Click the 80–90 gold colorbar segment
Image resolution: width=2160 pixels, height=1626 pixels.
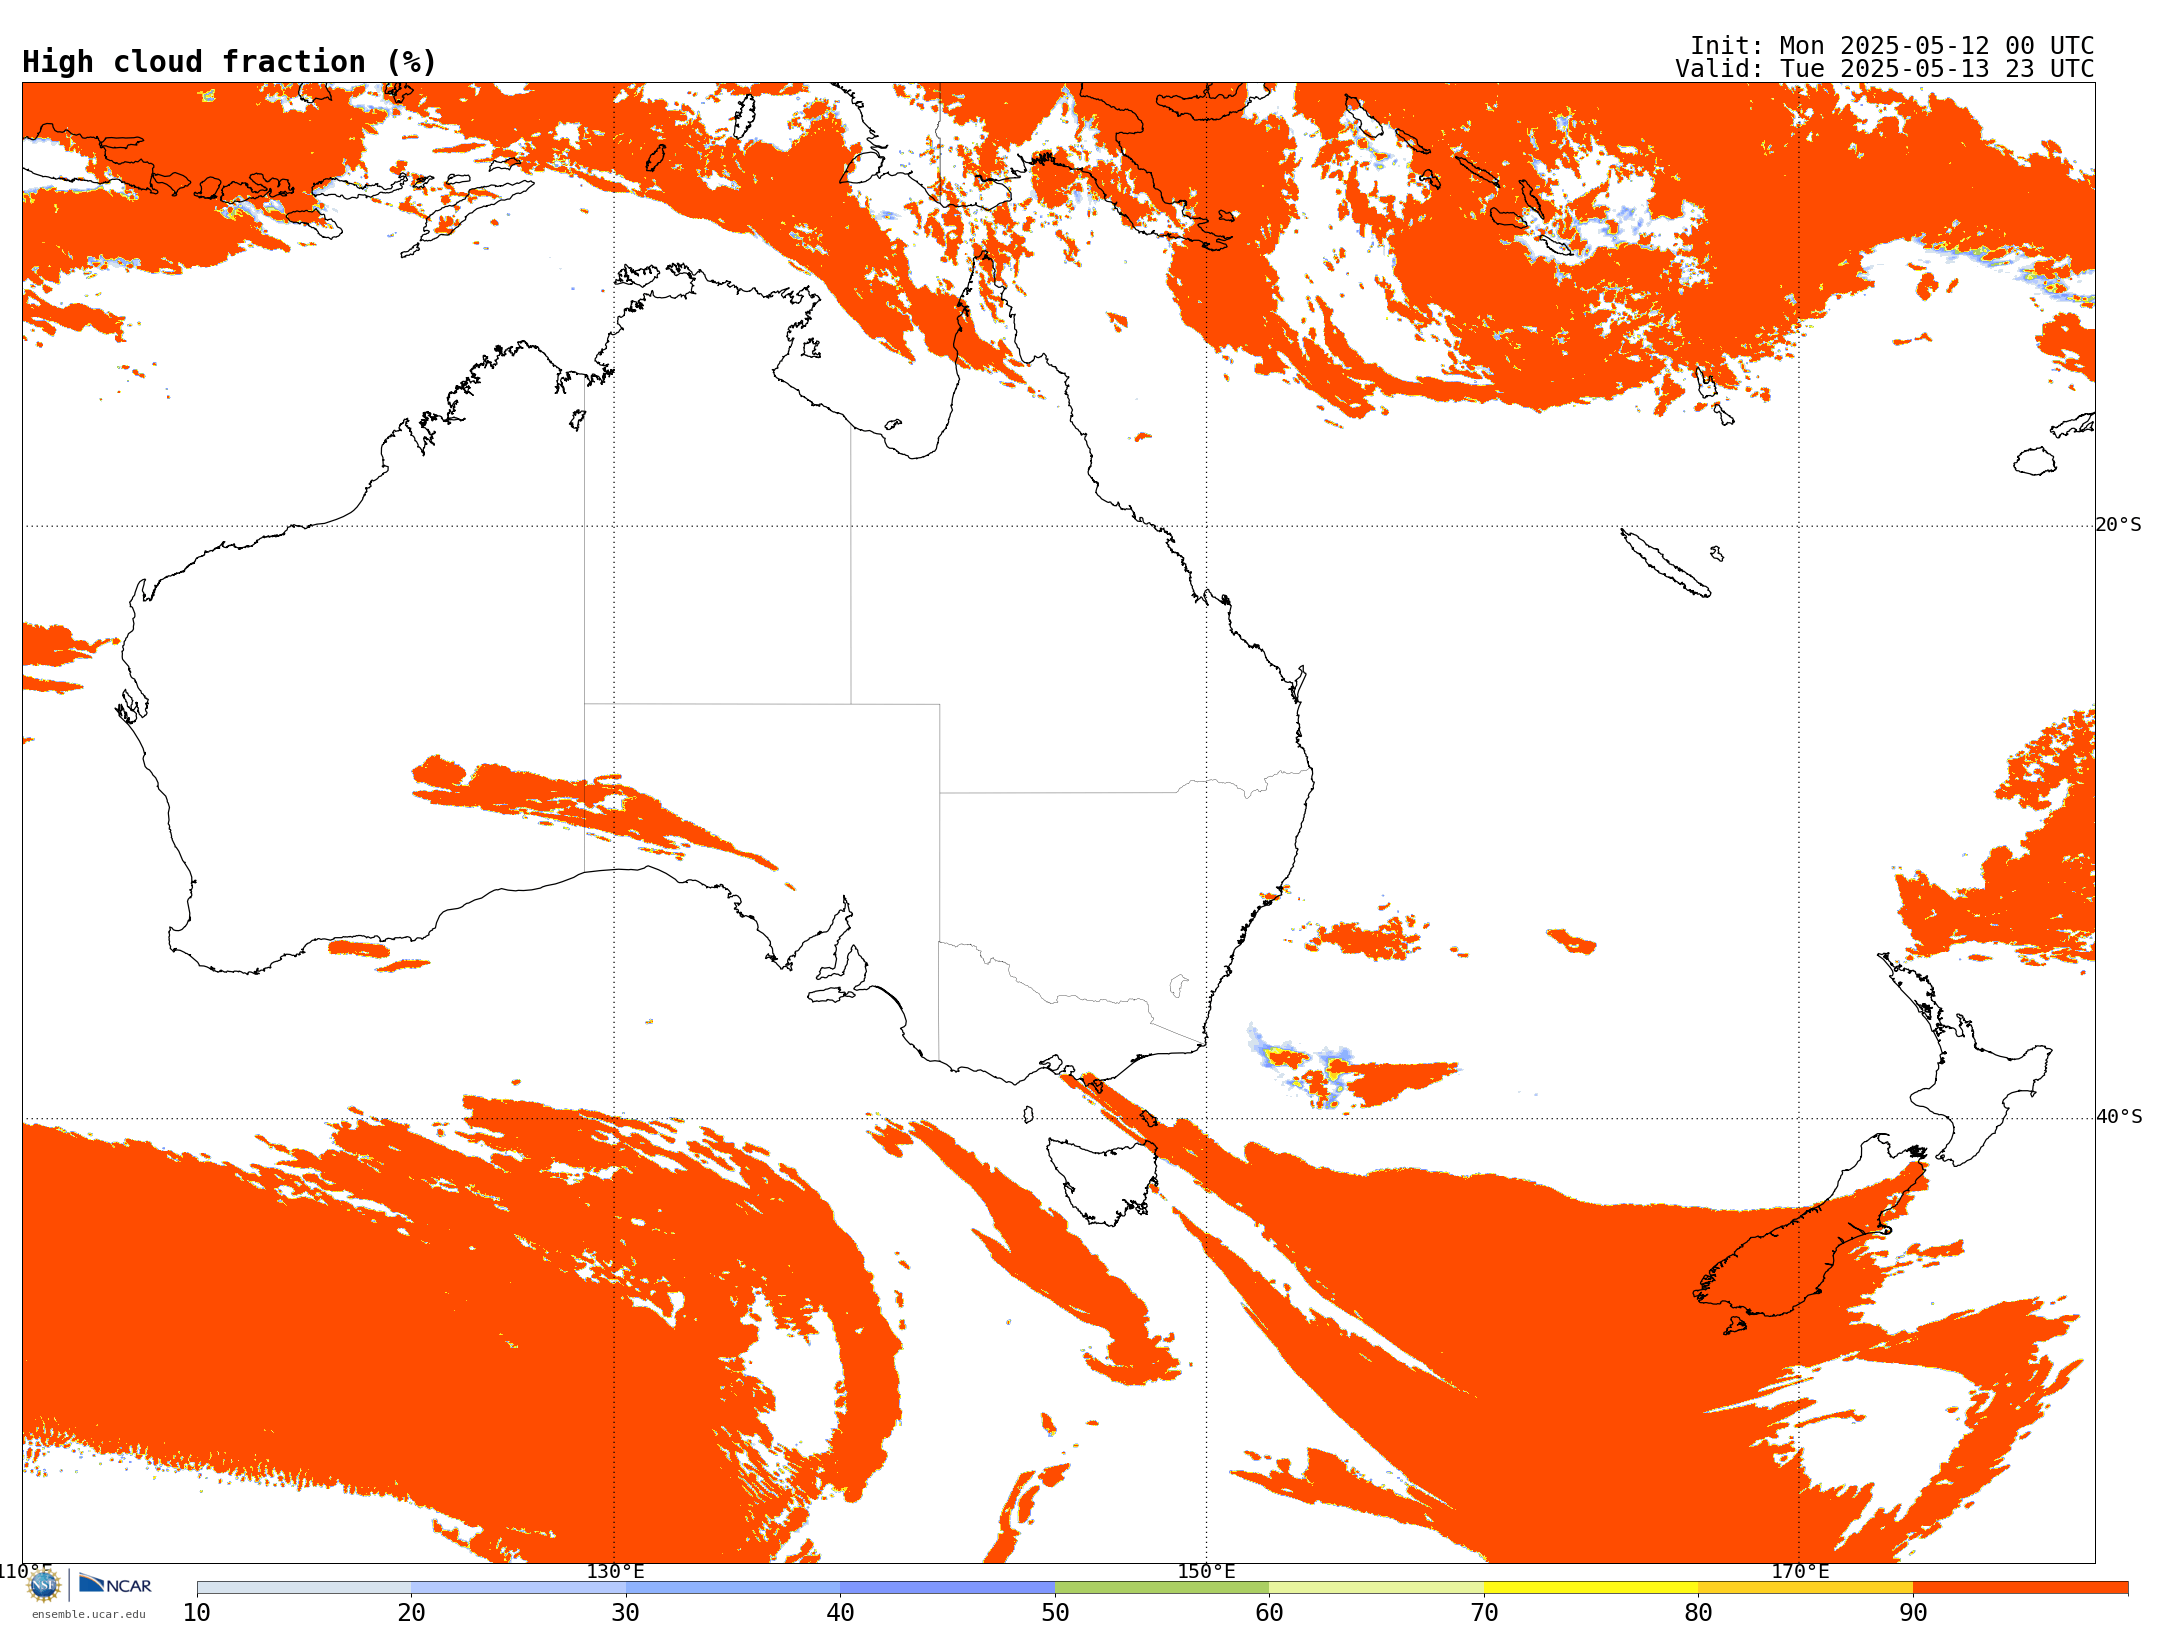(1805, 1588)
